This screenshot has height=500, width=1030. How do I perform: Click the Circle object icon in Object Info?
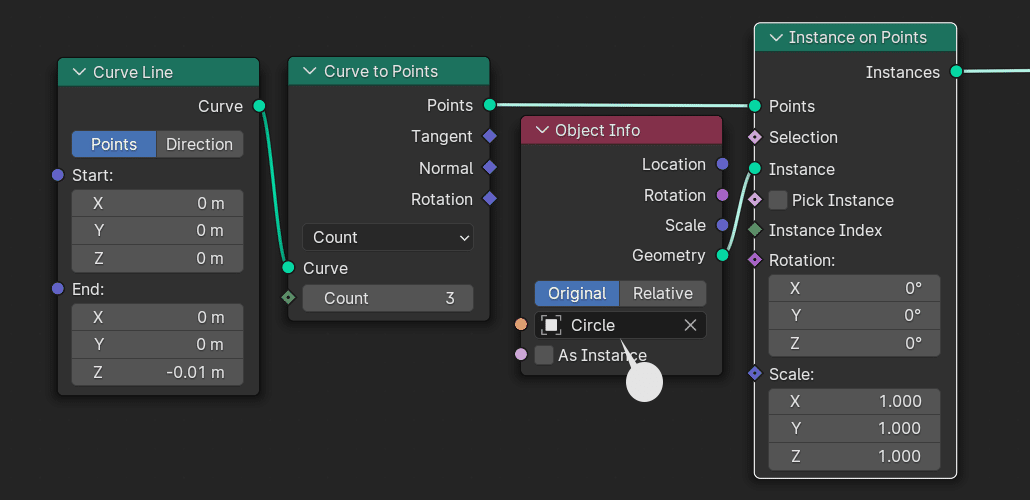coord(551,325)
